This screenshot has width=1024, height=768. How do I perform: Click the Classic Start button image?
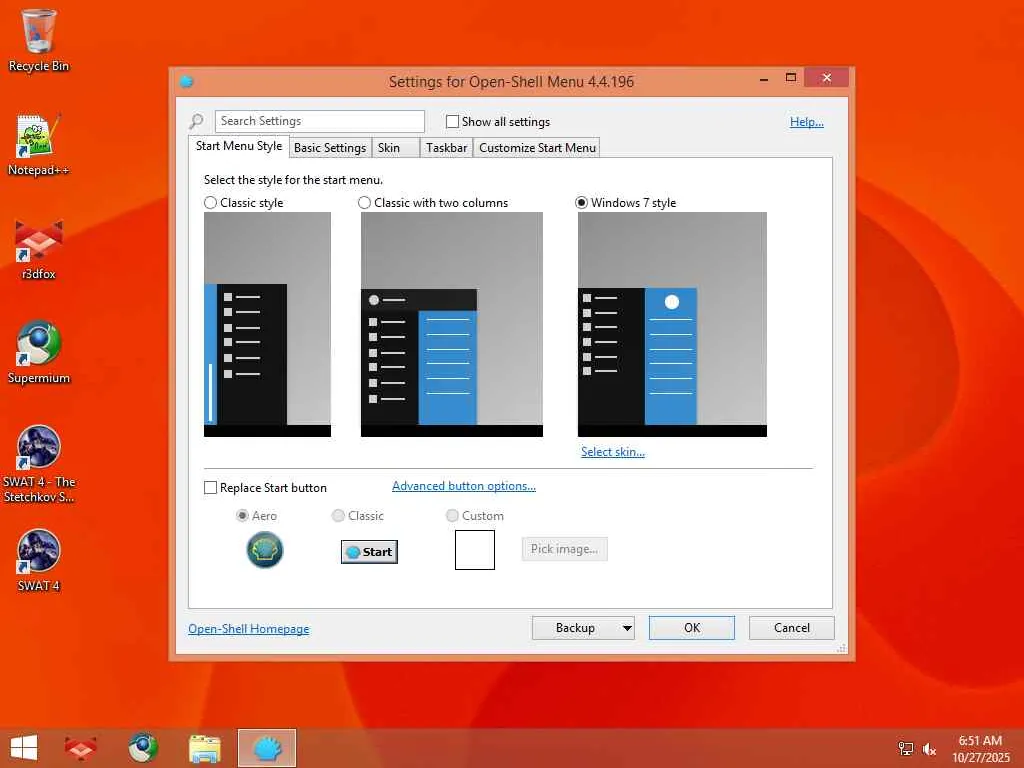click(370, 552)
